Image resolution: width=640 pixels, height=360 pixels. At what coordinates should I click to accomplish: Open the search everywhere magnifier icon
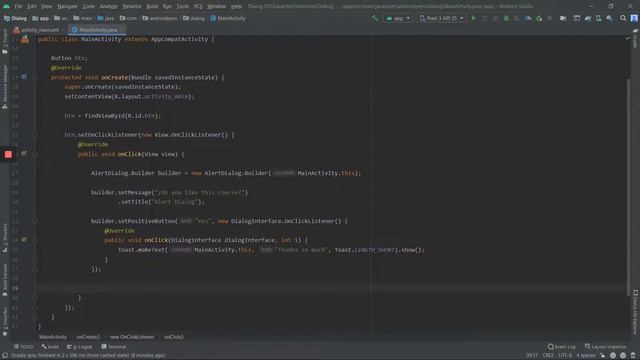pos(623,18)
